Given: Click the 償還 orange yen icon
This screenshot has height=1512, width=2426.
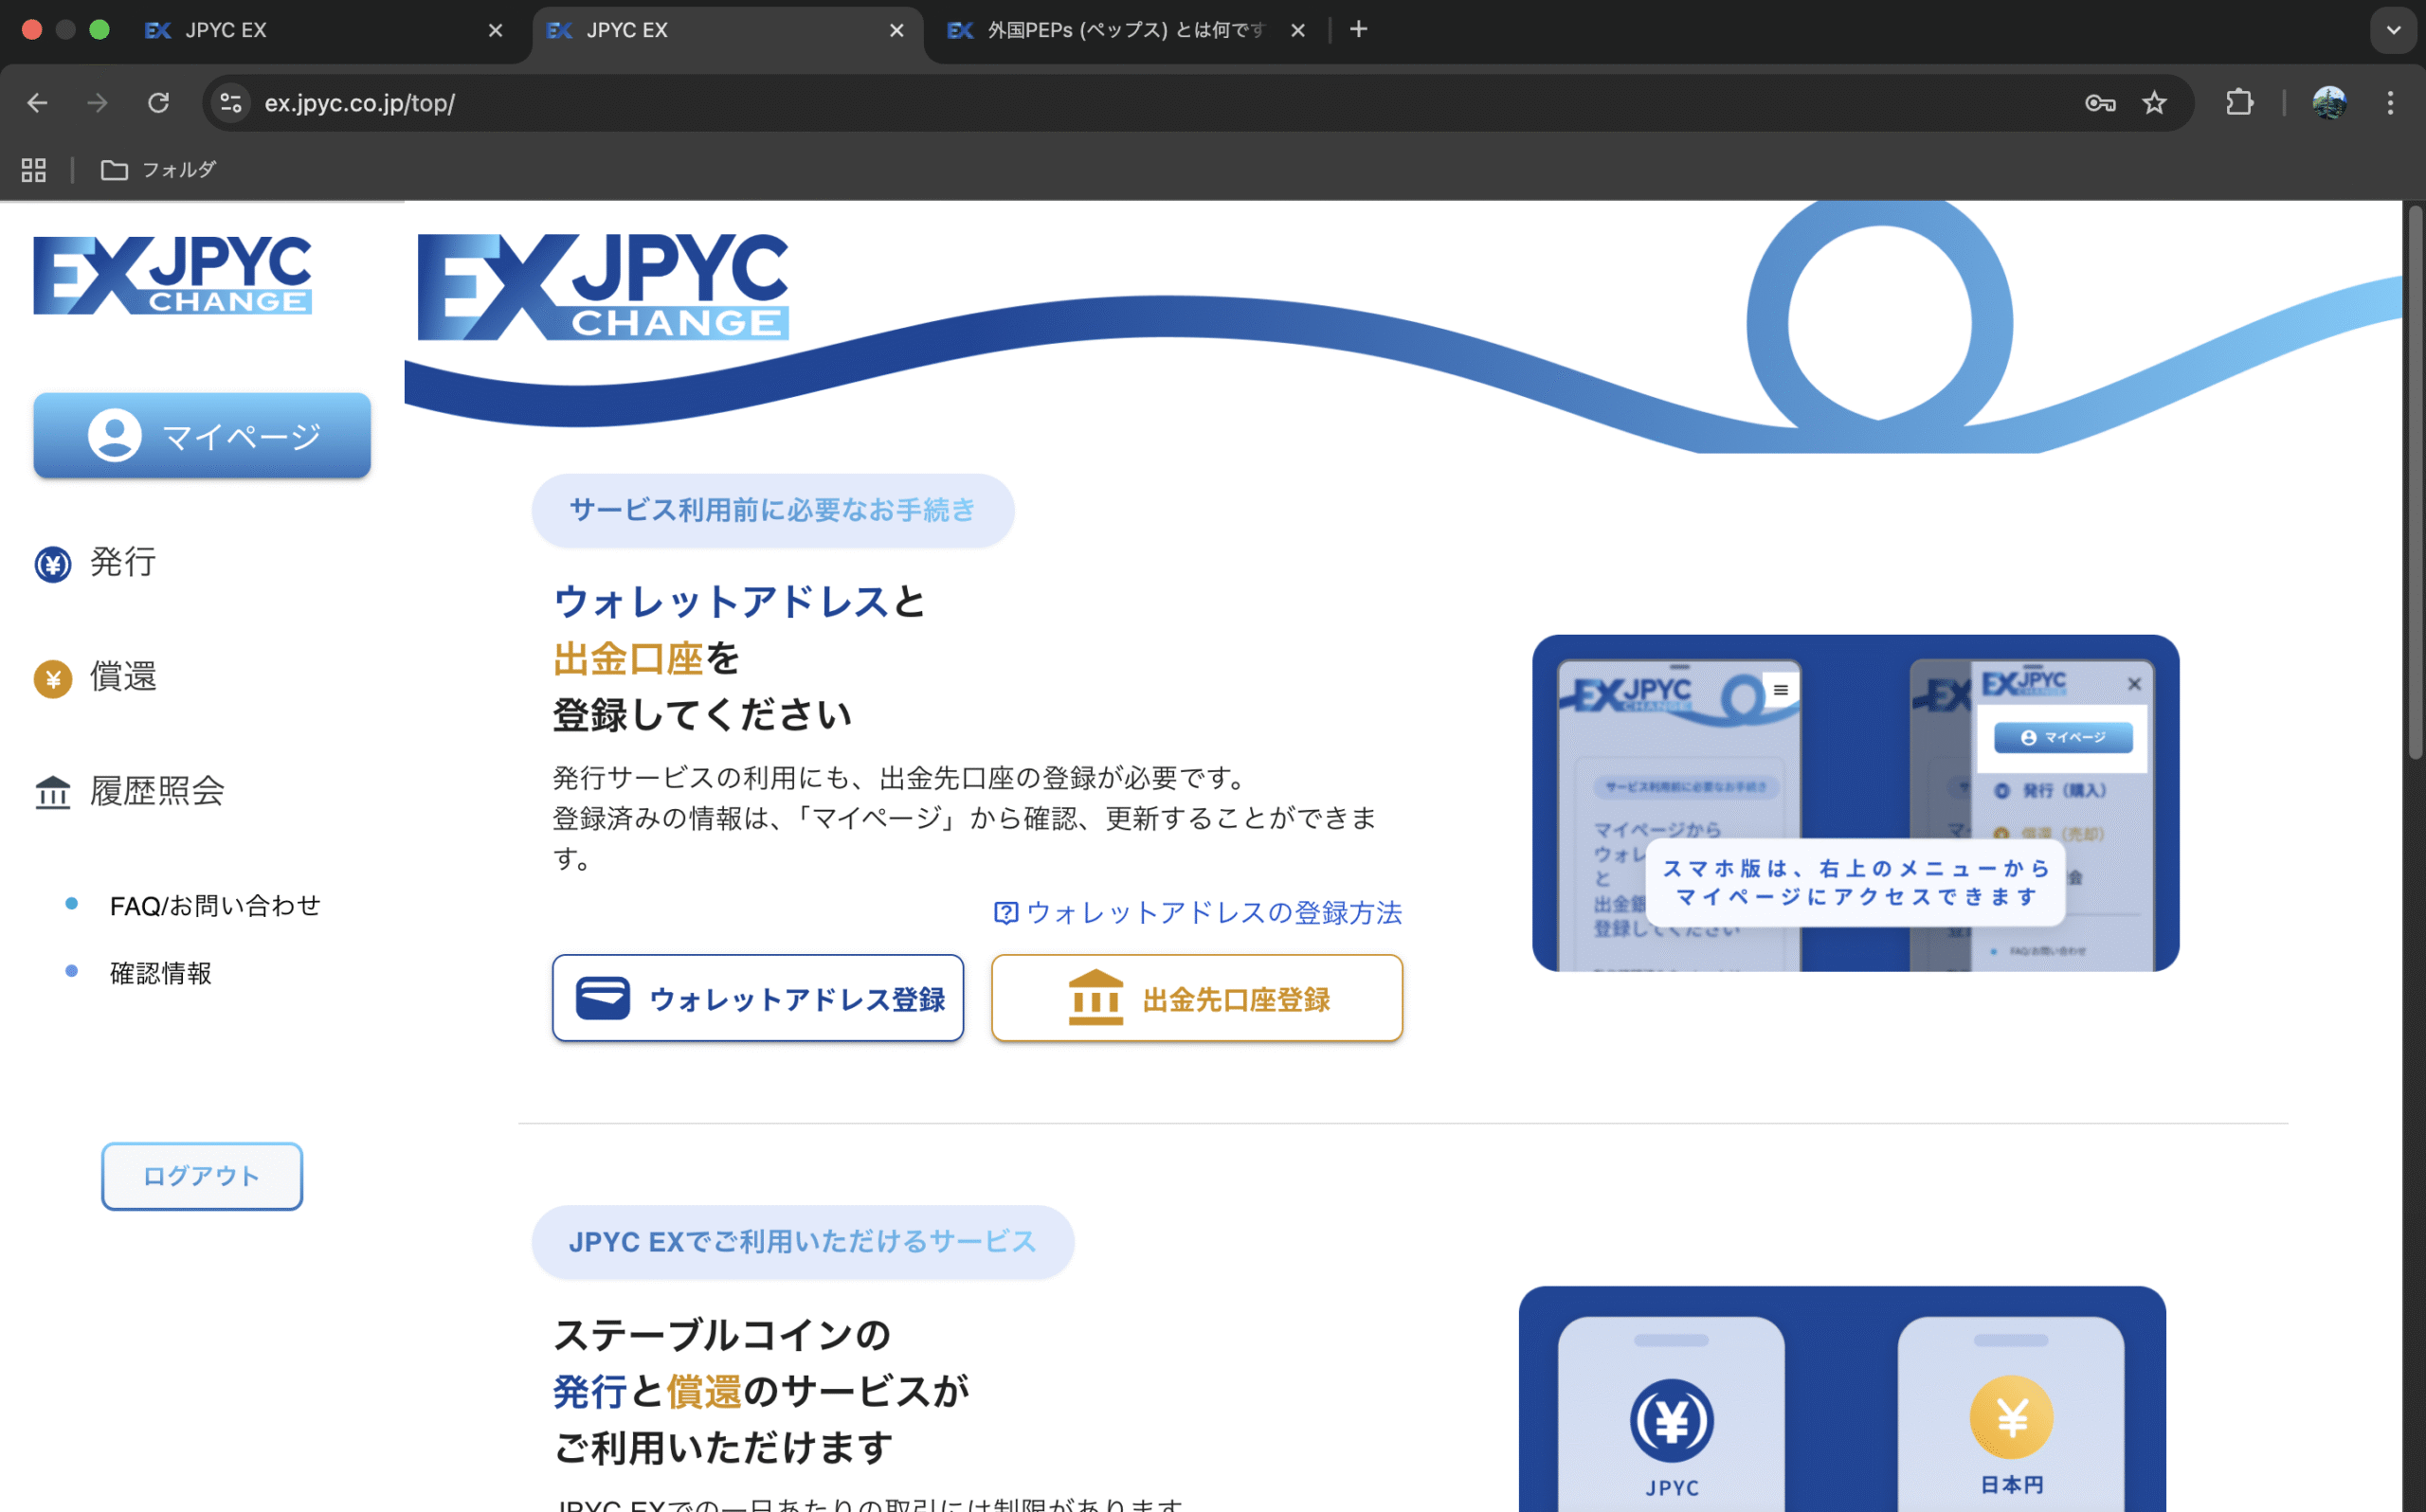Looking at the screenshot, I should pos(53,679).
